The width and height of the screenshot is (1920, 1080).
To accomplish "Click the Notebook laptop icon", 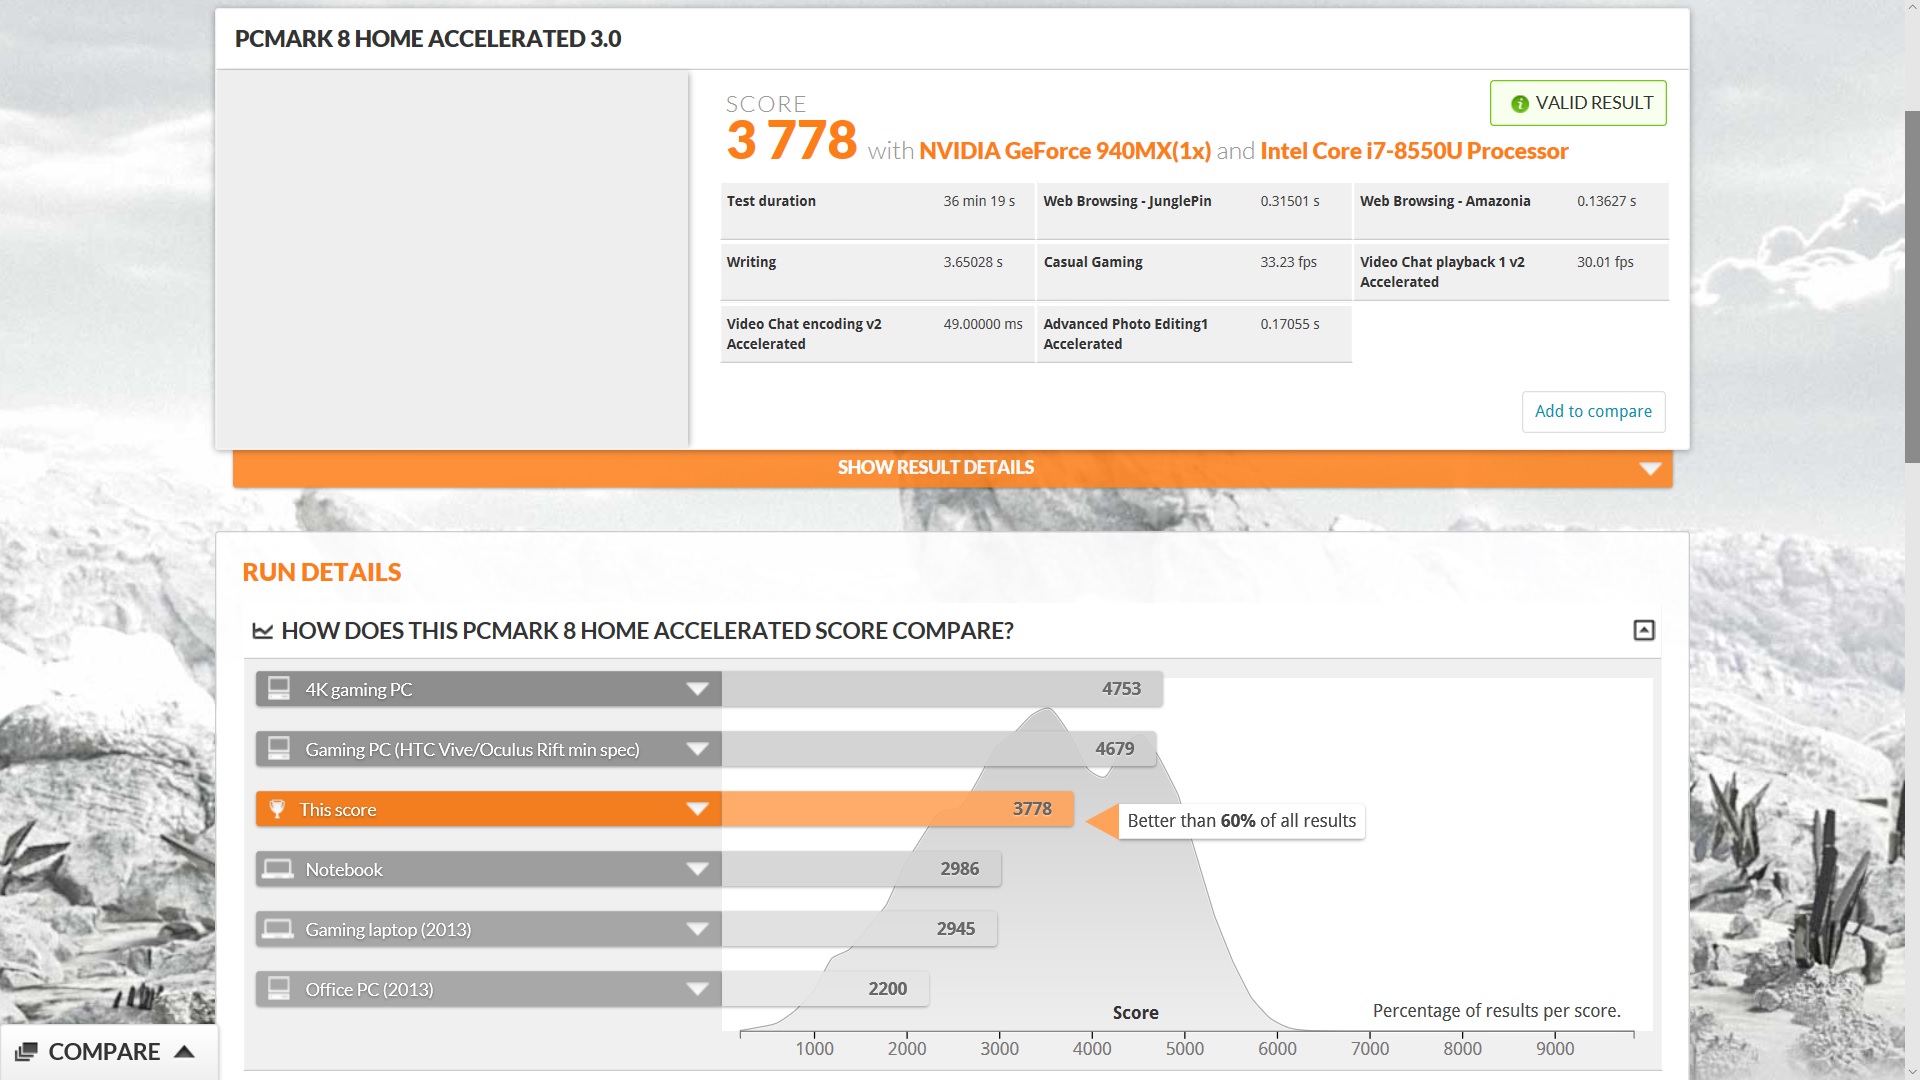I will point(278,869).
